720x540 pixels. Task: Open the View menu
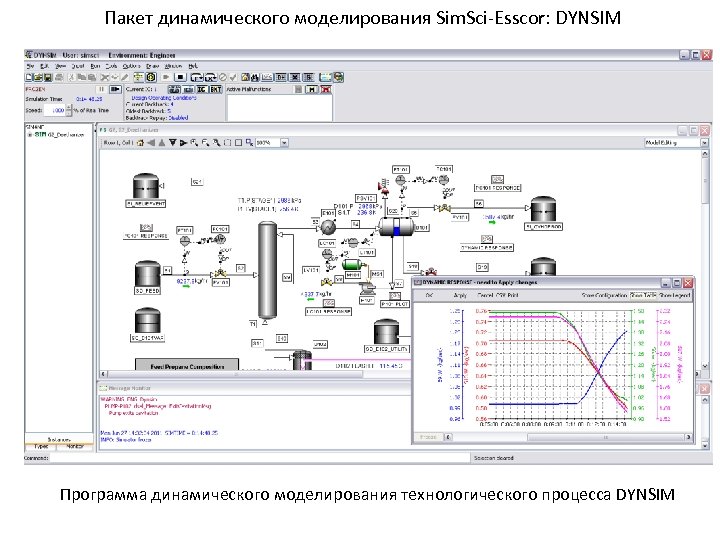click(x=61, y=66)
